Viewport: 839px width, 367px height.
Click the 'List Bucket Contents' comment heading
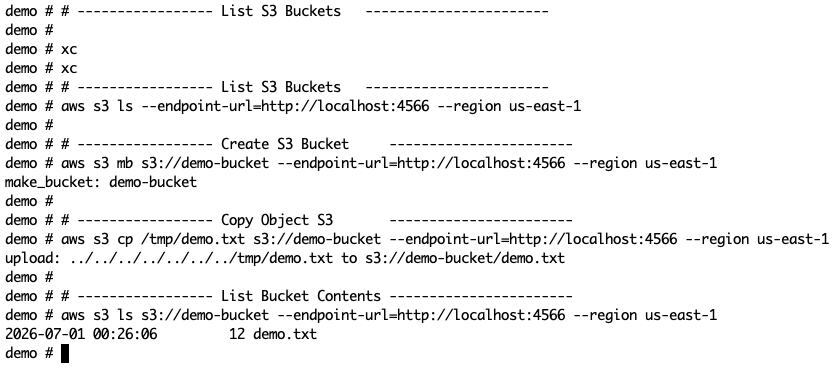pos(301,296)
